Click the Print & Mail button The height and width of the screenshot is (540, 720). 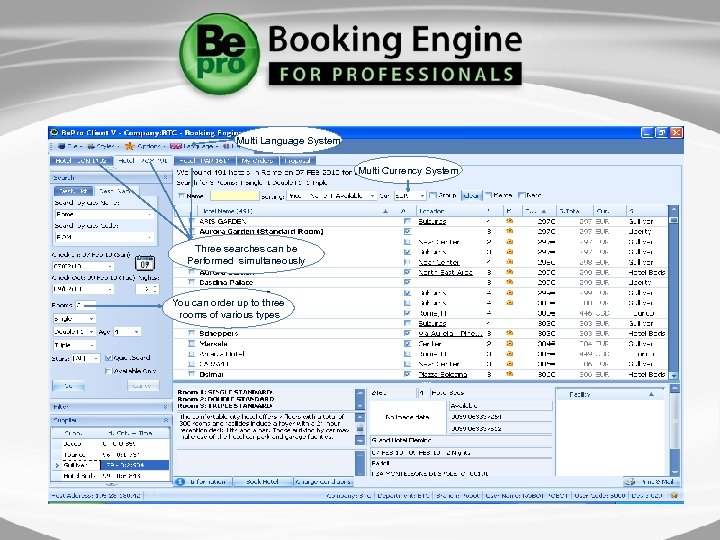[651, 482]
